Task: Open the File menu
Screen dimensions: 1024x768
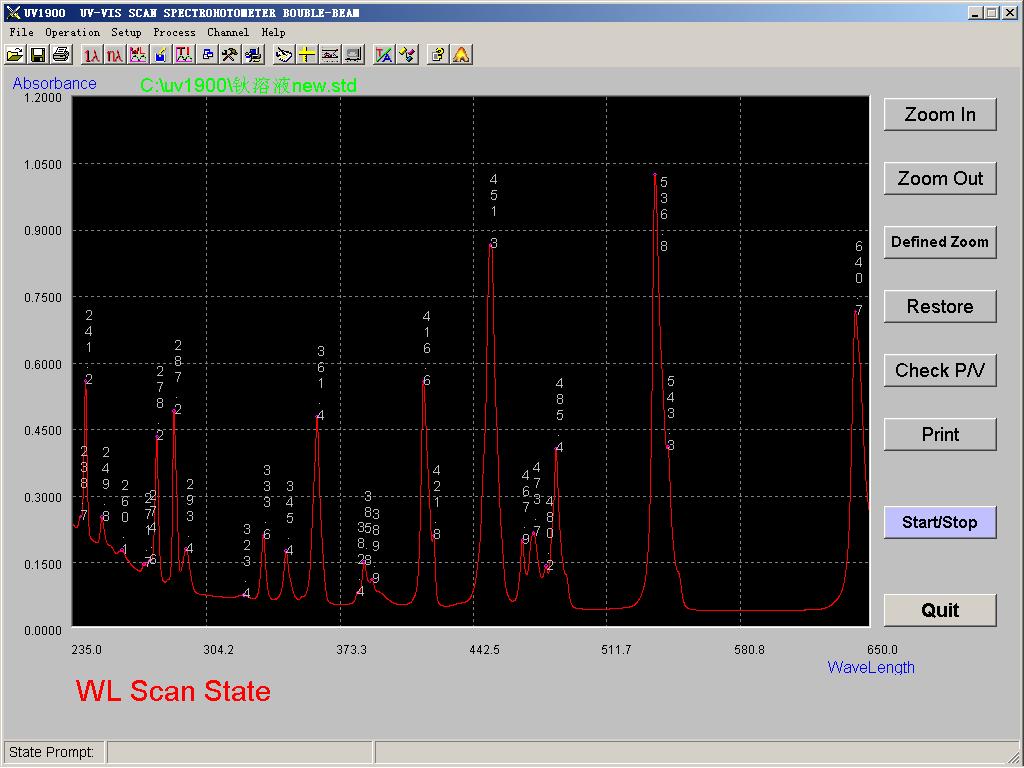Action: point(21,32)
